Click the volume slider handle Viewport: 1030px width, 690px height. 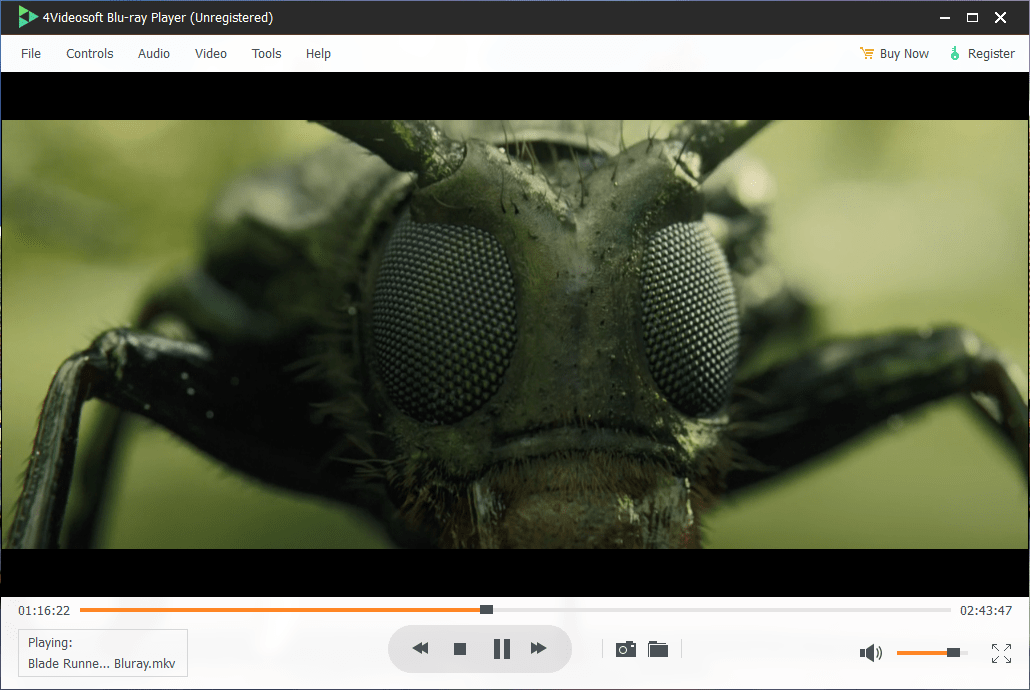click(953, 652)
